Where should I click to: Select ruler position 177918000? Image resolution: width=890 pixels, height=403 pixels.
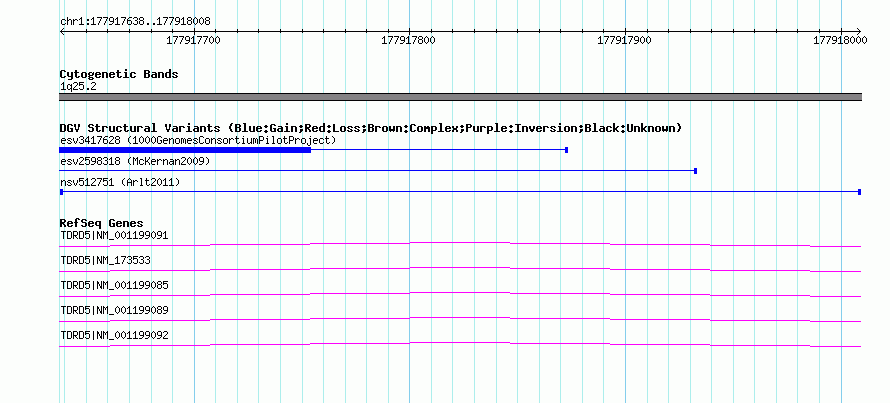tap(840, 40)
